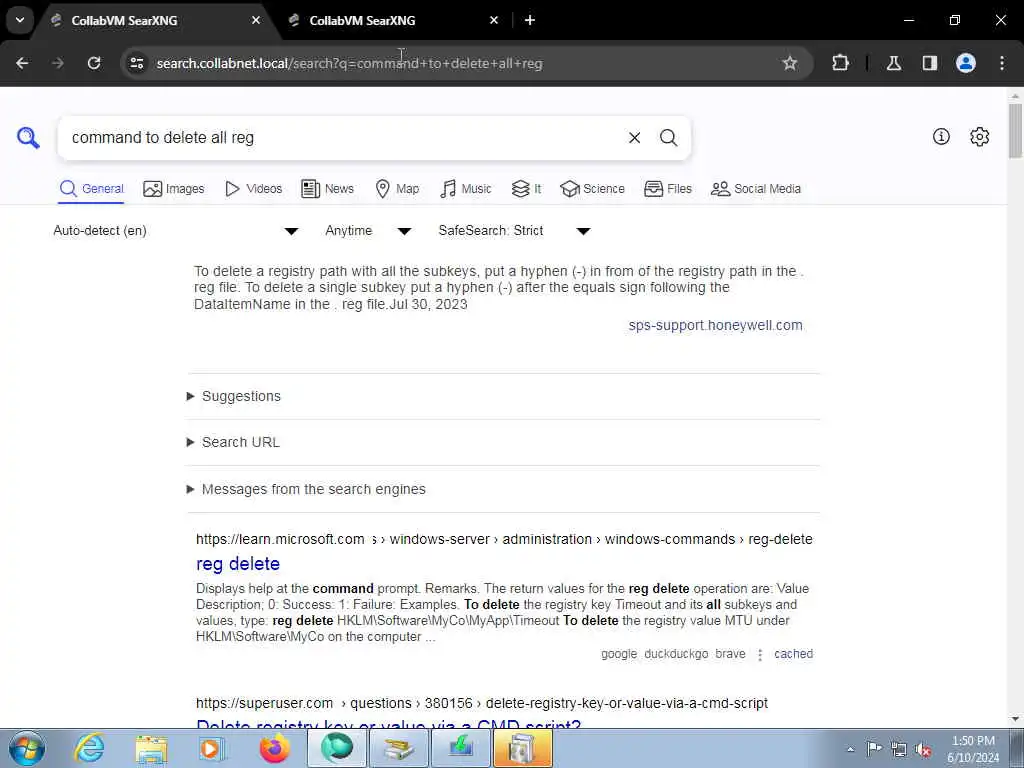1024x768 pixels.
Task: Focus the search query input field
Action: tap(343, 138)
